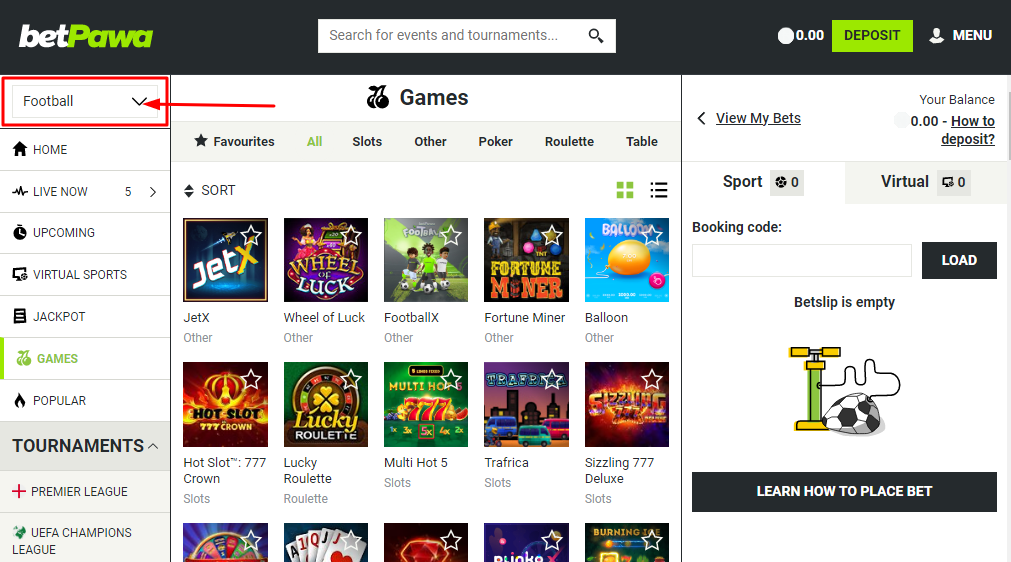This screenshot has width=1011, height=562.
Task: Open the Favourites games tab
Action: coord(235,141)
